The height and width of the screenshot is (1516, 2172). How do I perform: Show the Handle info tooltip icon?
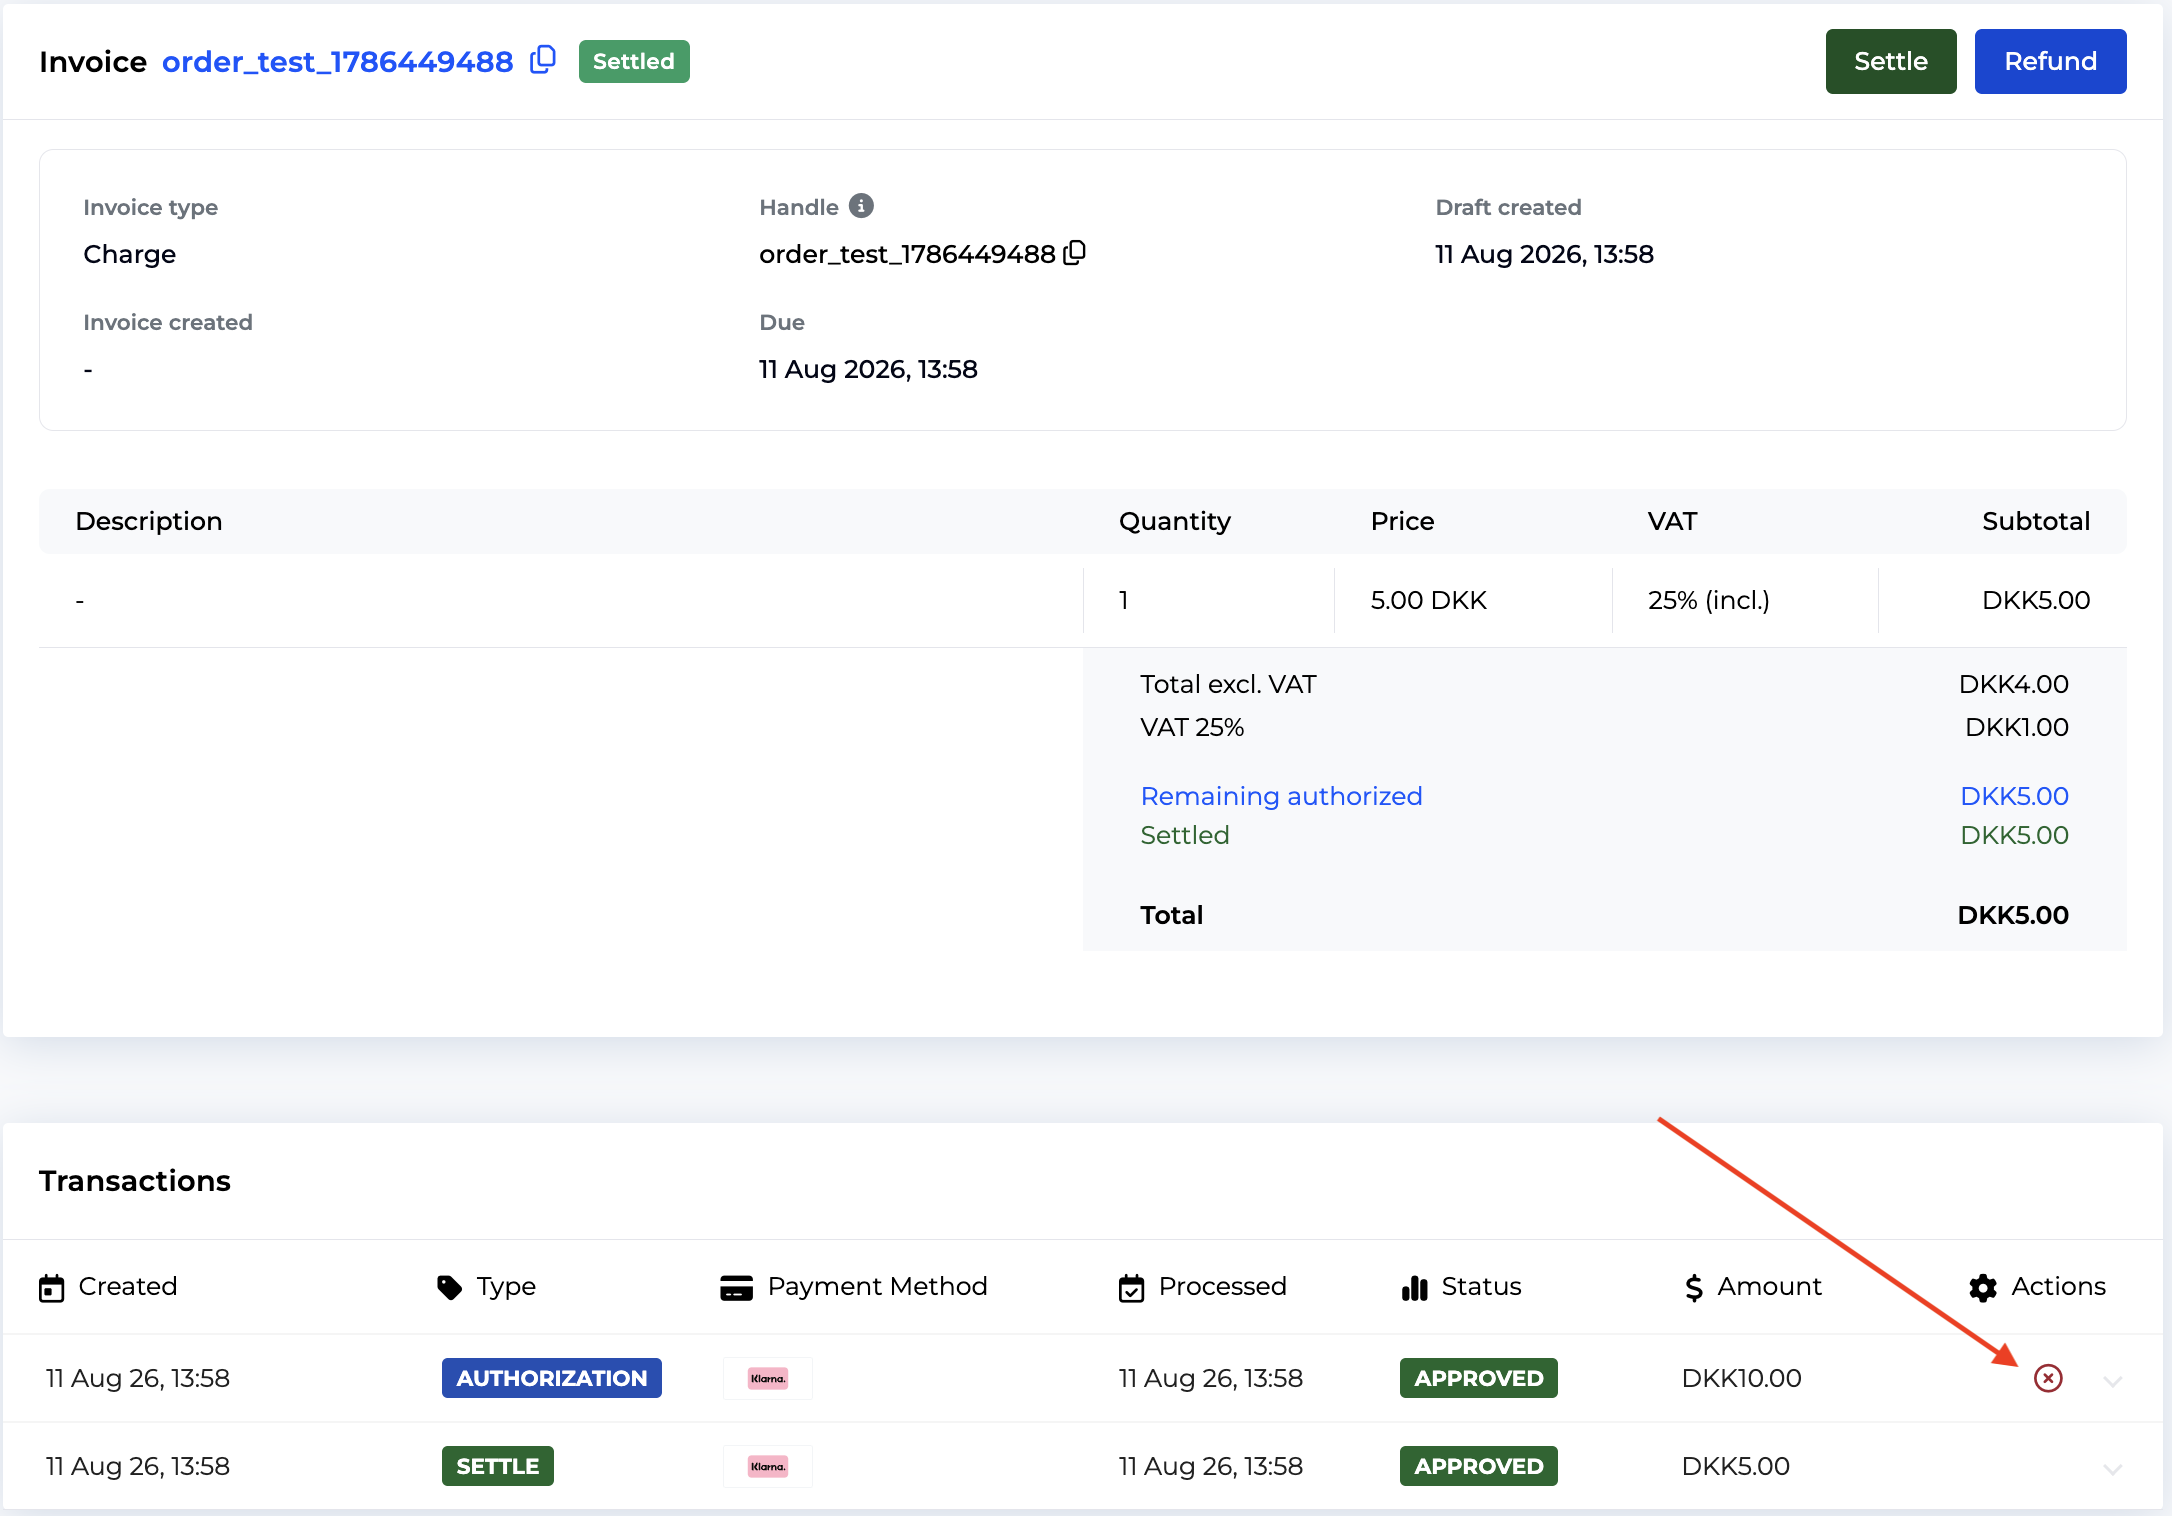[861, 206]
